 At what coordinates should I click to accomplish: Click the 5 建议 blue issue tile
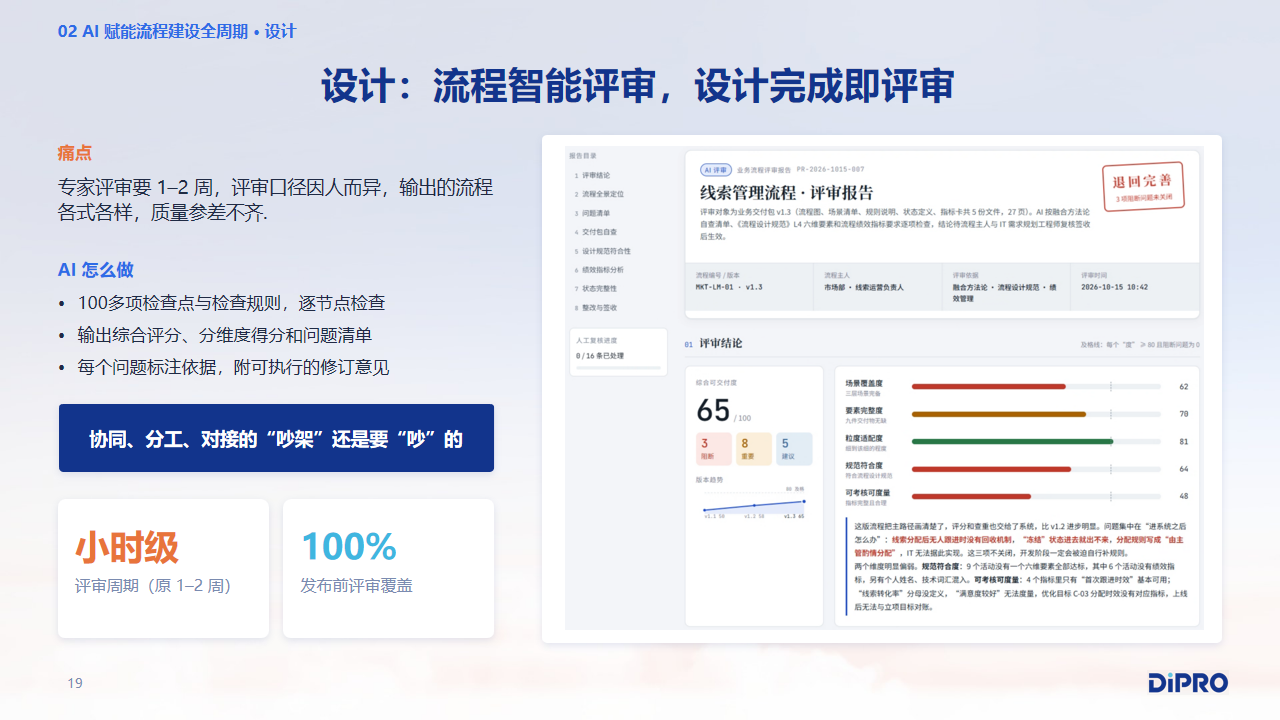pyautogui.click(x=794, y=449)
